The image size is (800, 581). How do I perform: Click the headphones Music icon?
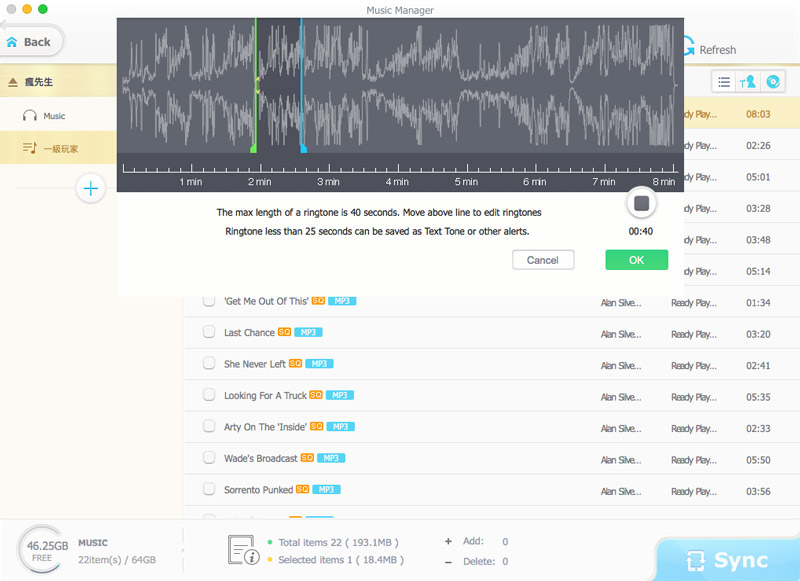(x=30, y=116)
